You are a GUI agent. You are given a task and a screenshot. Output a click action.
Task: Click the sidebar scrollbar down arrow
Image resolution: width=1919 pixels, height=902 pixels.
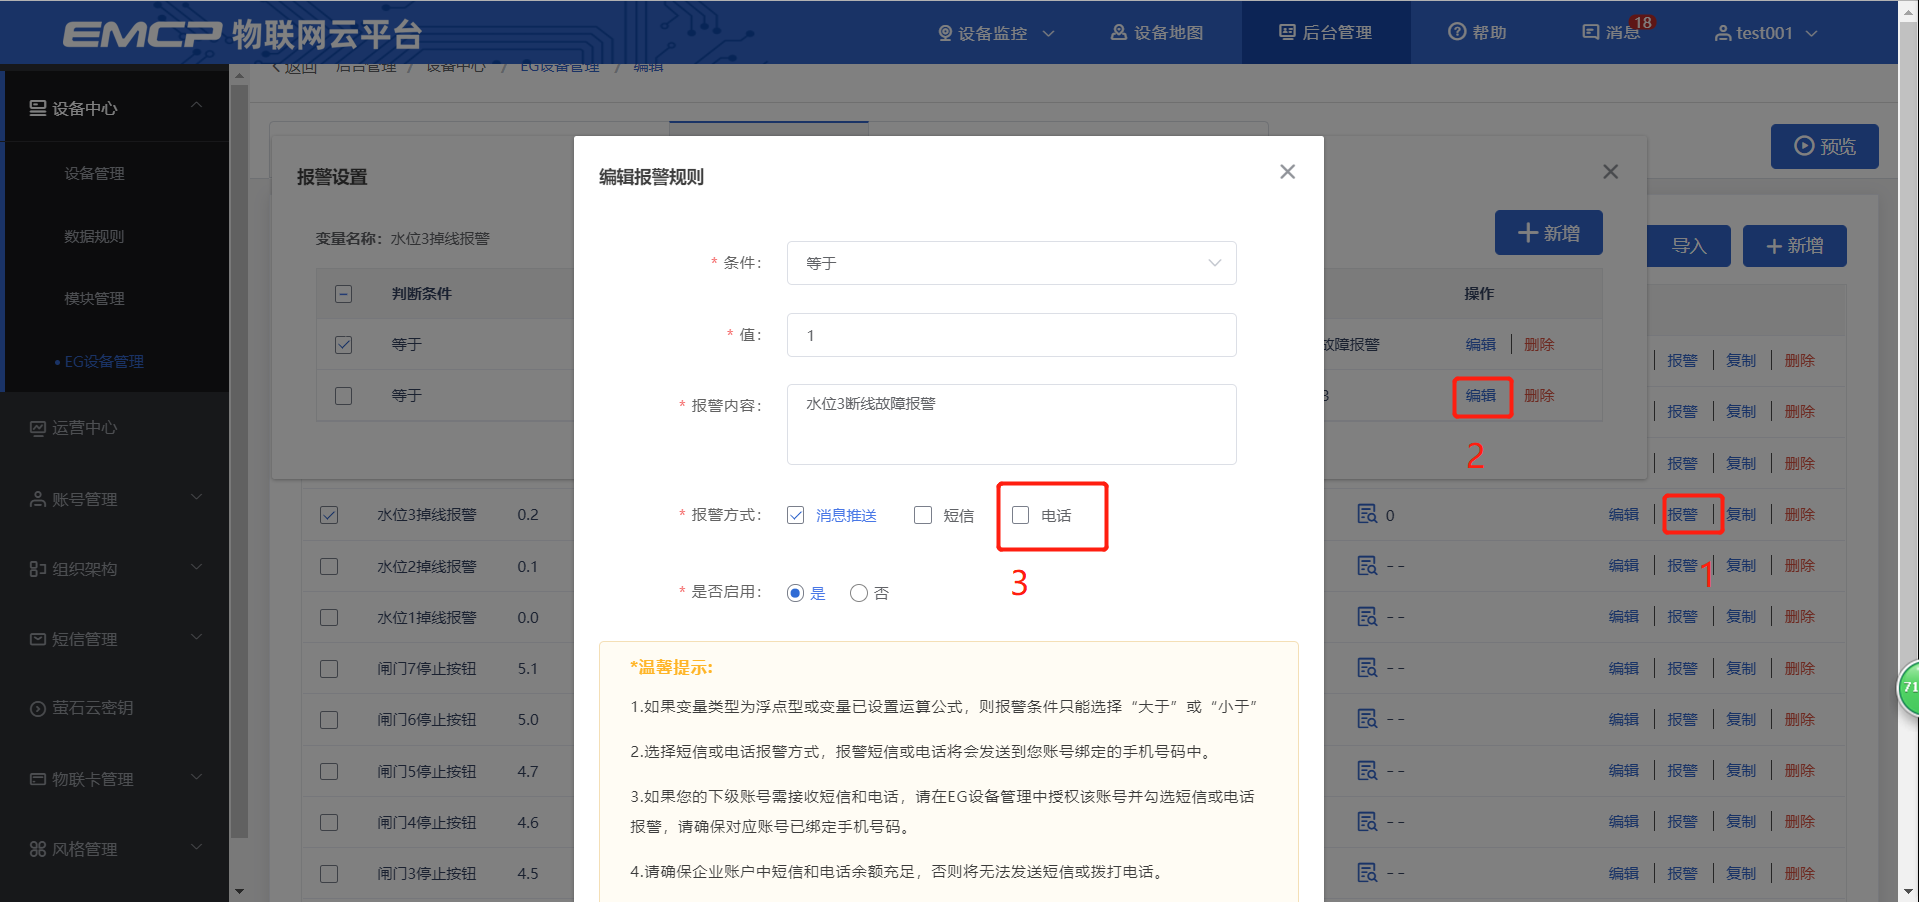click(239, 891)
